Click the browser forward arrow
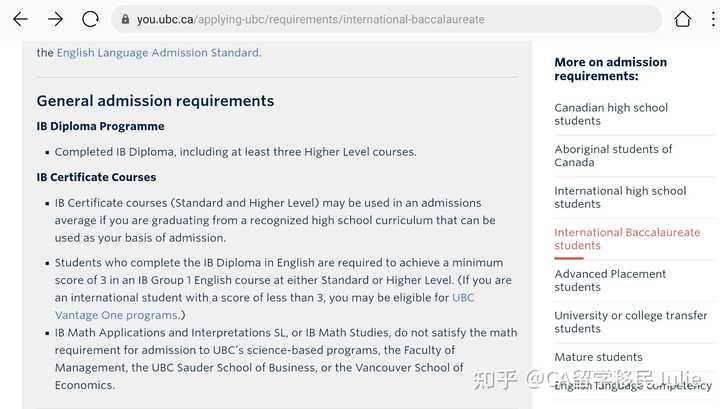 tap(55, 19)
